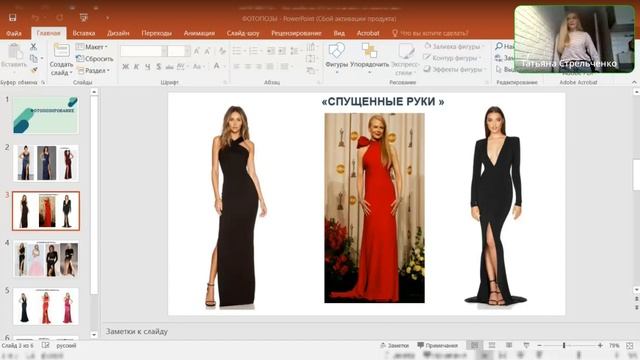Image resolution: width=640 pixels, height=360 pixels.
Task: Open the Рецензирование tab
Action: pyautogui.click(x=296, y=33)
